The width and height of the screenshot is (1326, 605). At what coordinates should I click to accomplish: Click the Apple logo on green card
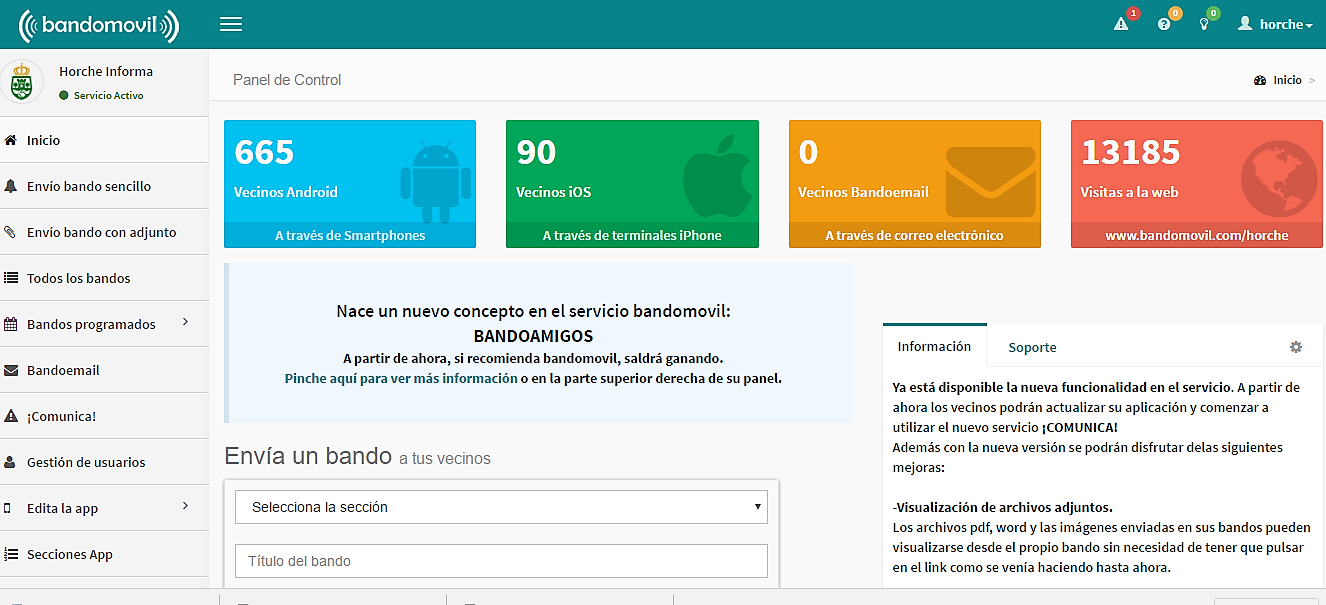click(717, 177)
